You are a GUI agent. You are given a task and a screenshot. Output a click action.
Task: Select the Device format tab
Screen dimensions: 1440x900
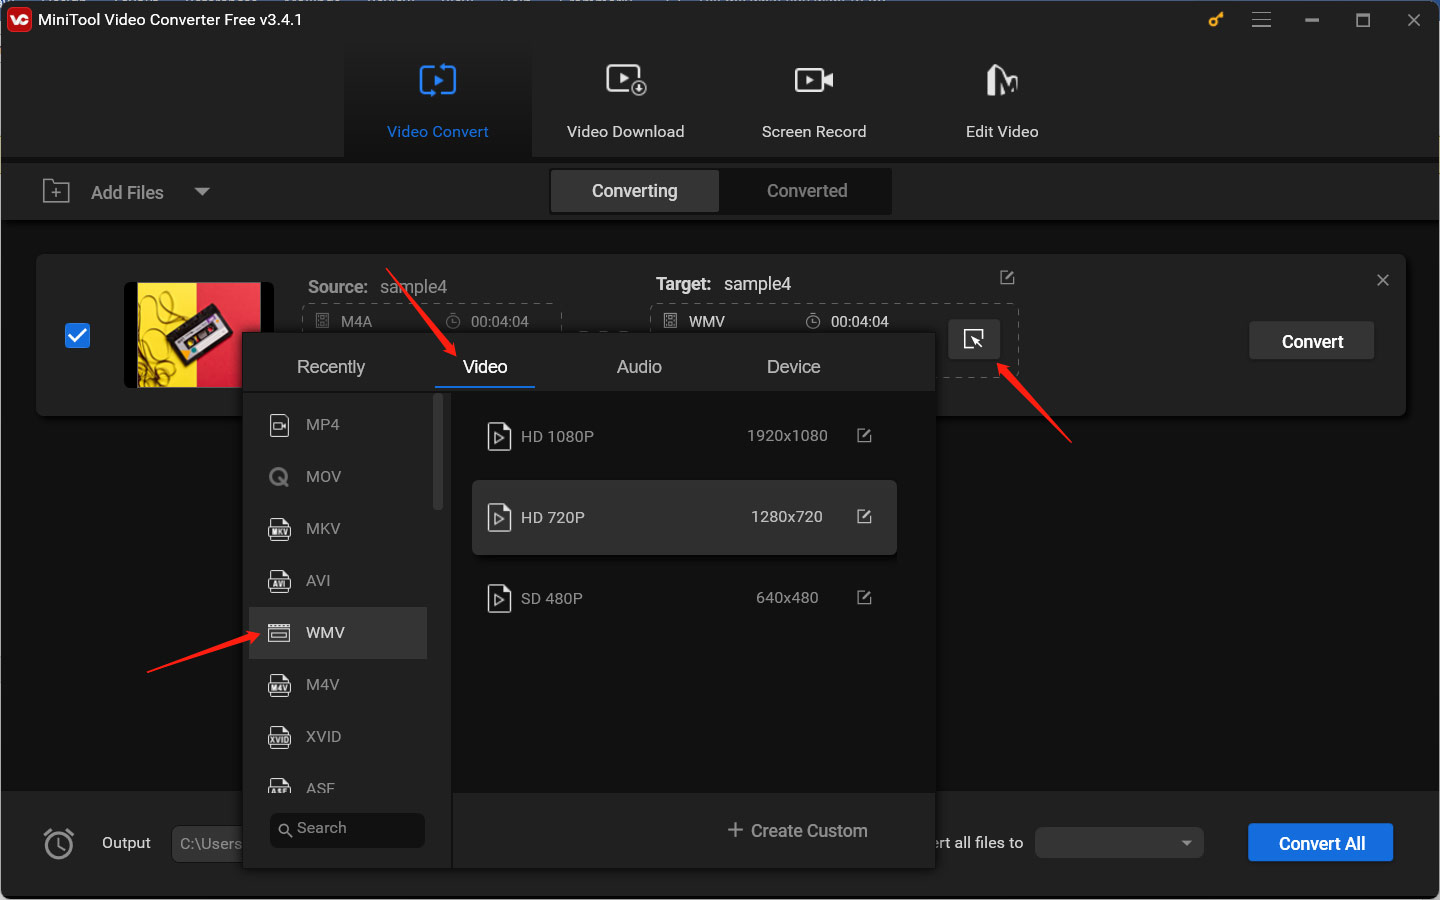pyautogui.click(x=794, y=367)
